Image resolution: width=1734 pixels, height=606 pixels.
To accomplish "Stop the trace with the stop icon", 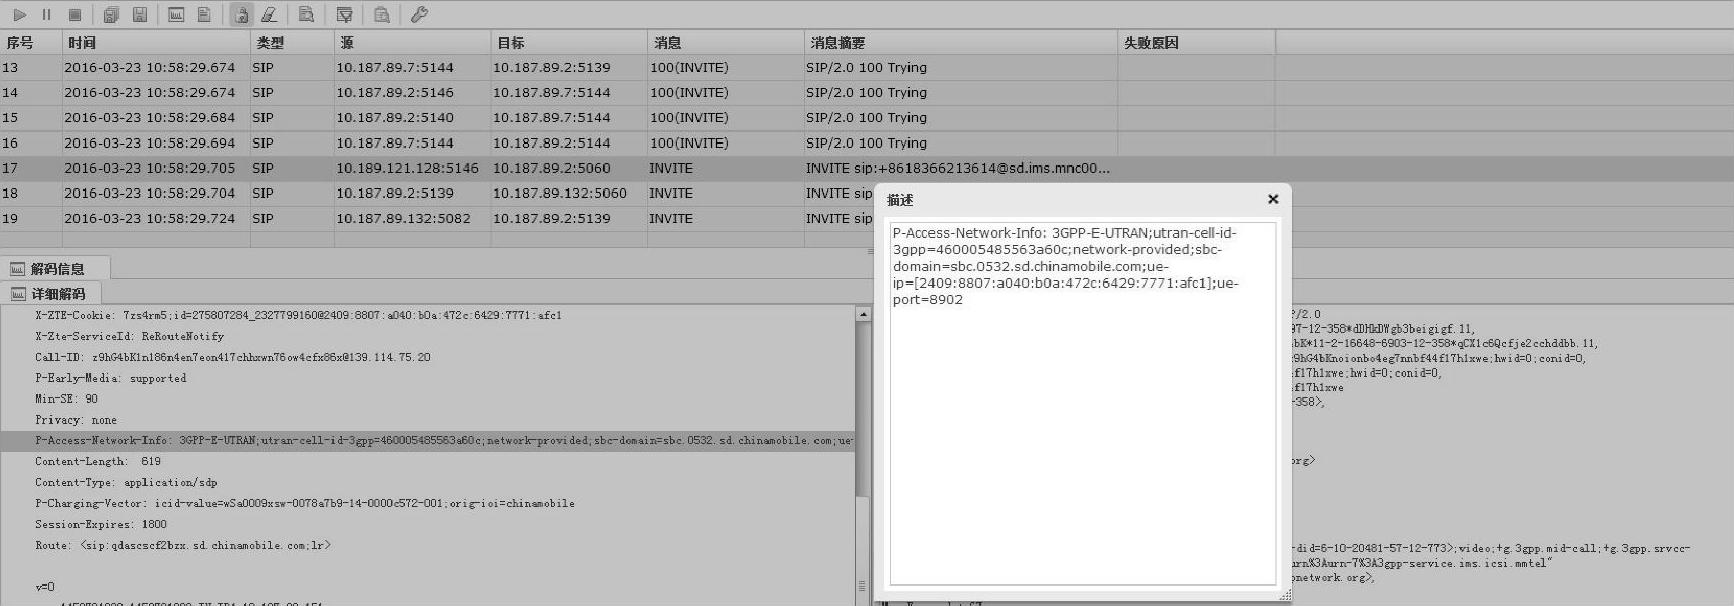I will [x=75, y=15].
